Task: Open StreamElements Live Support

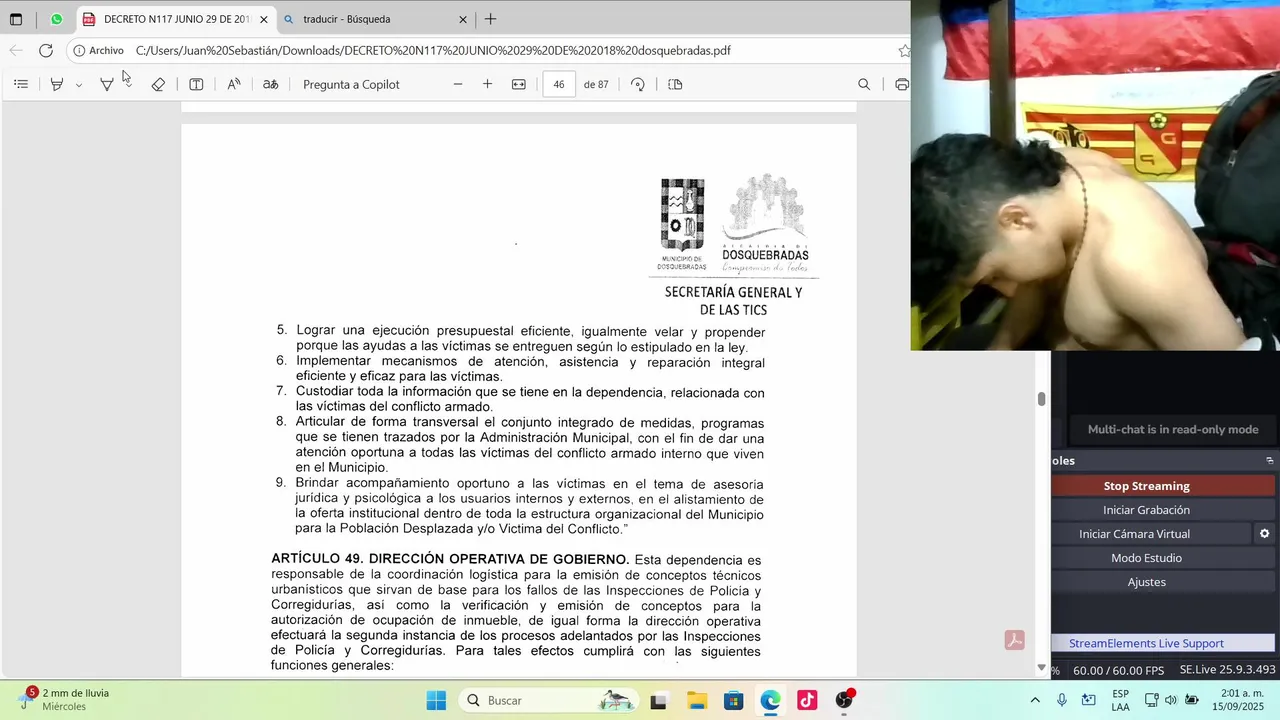Action: (1146, 643)
